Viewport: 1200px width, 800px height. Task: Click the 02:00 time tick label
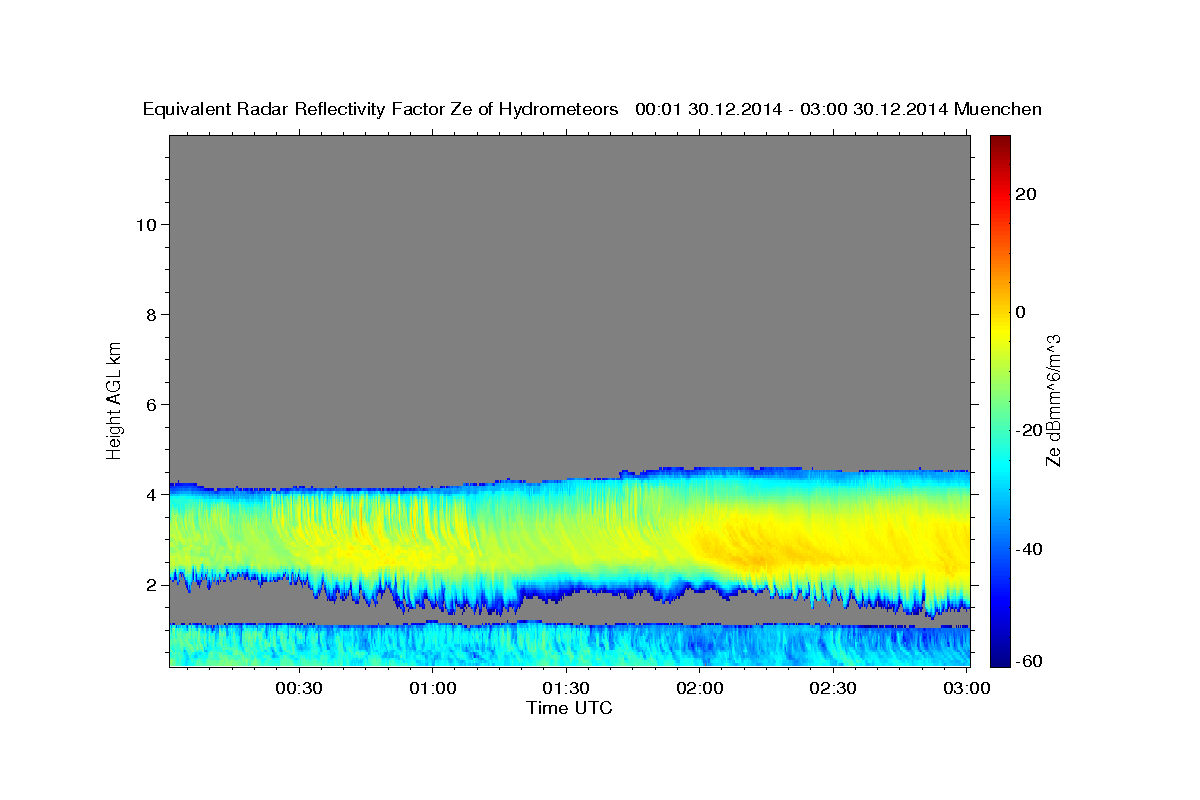tap(700, 689)
